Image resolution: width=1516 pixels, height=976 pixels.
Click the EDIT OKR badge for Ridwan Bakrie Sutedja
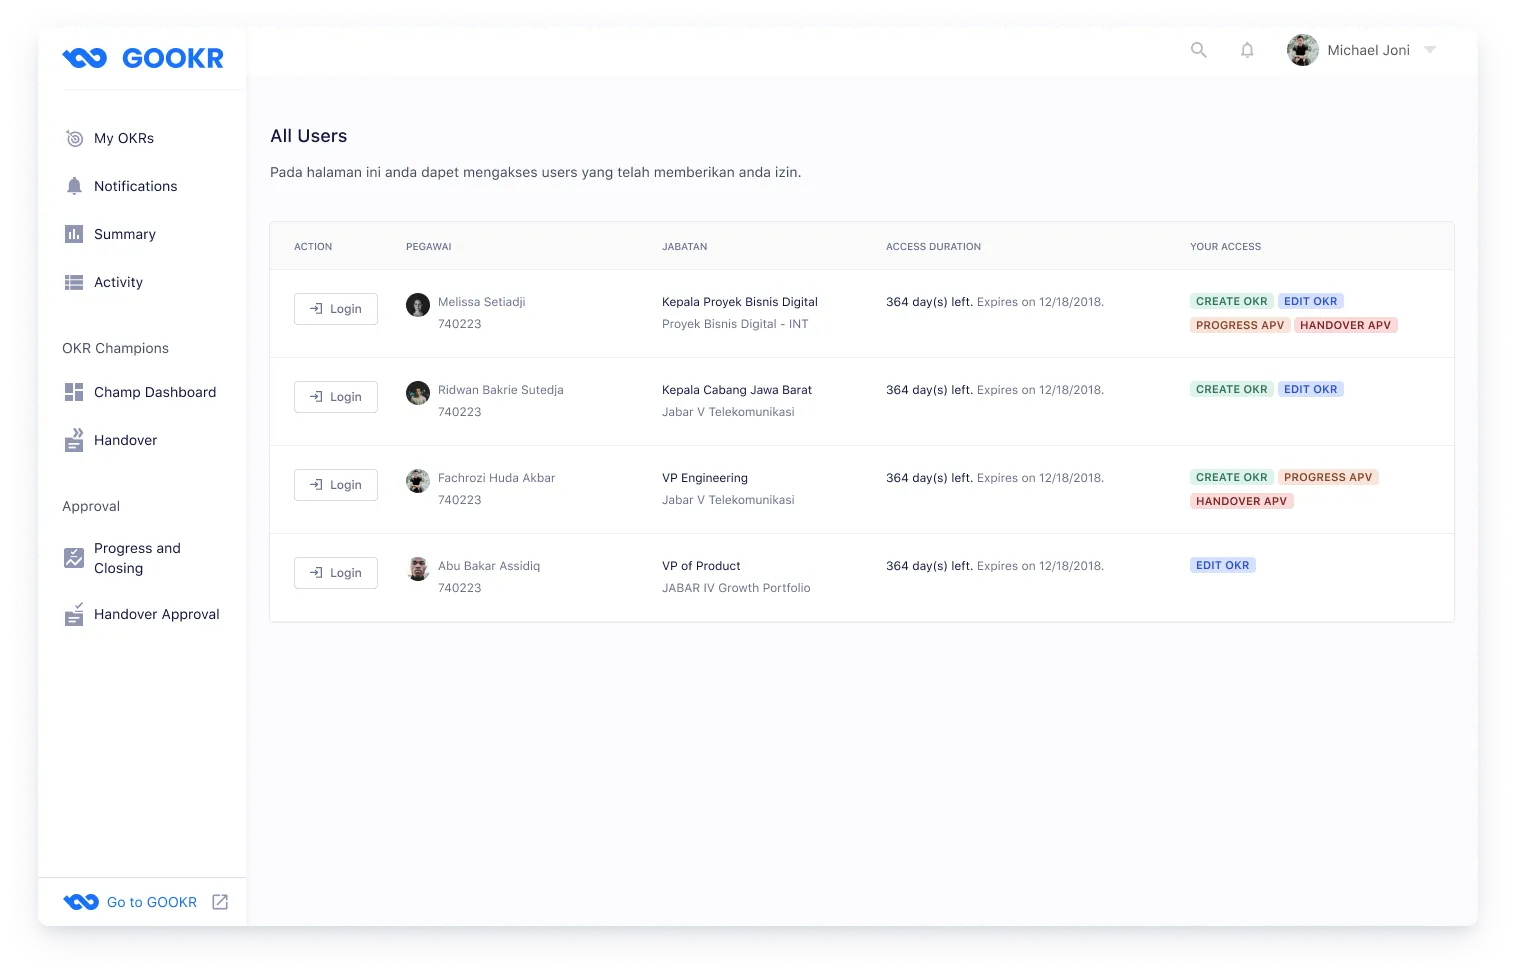(x=1310, y=389)
